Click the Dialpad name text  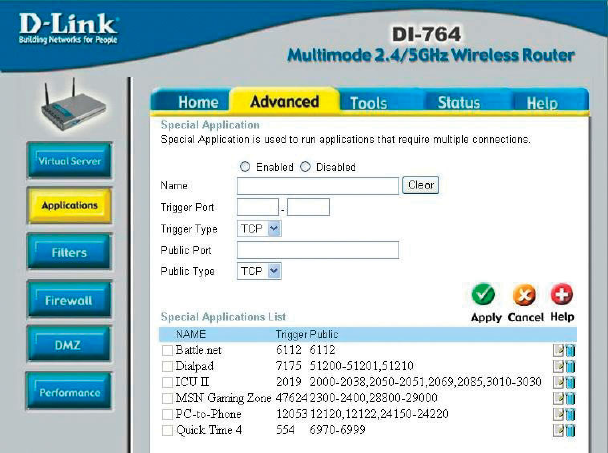click(194, 366)
